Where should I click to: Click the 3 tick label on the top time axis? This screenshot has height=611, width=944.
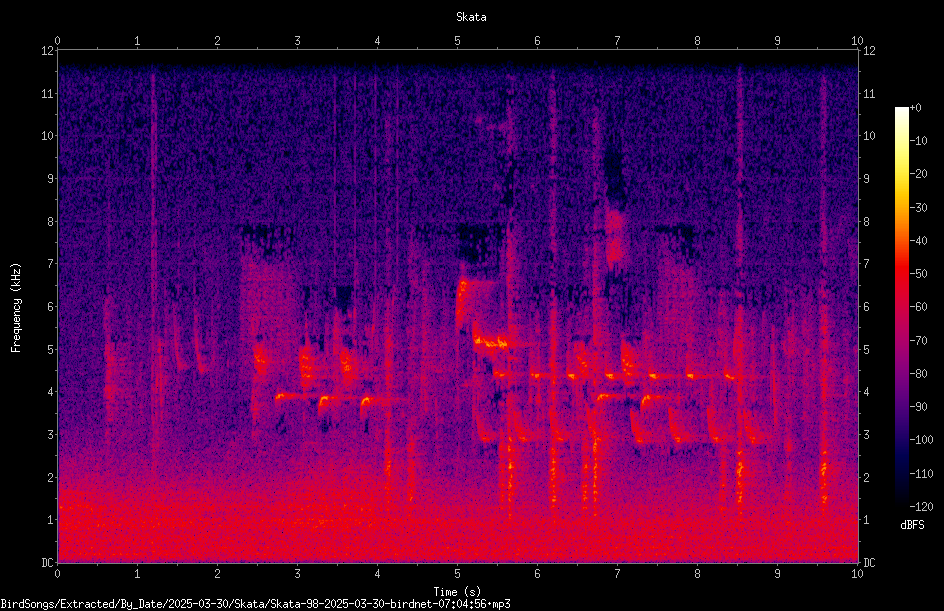[x=297, y=41]
